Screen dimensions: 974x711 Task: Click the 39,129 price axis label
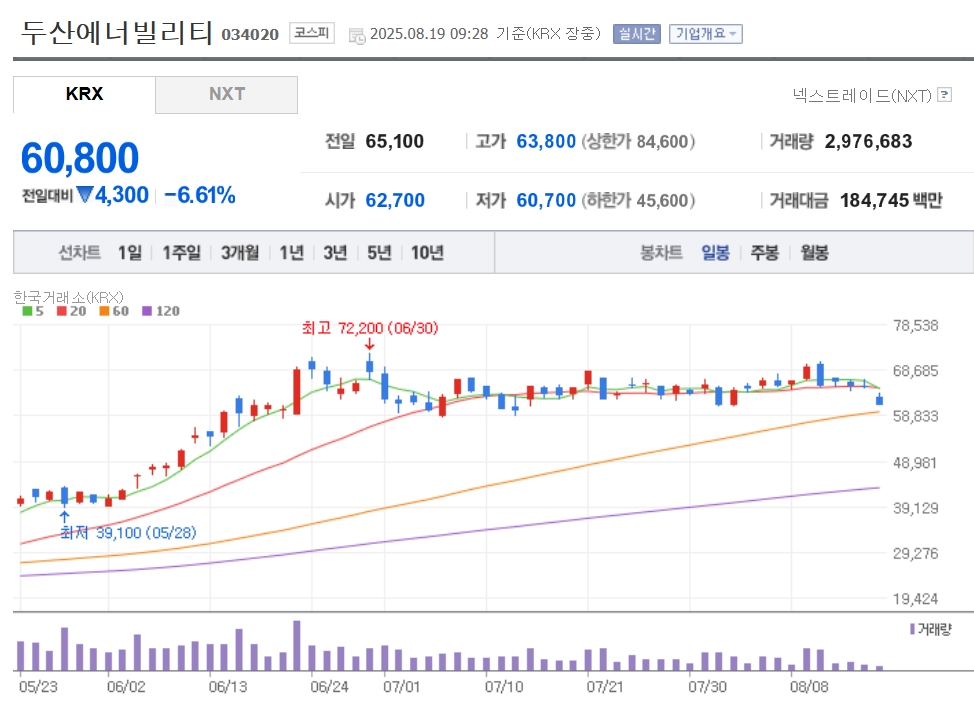click(x=915, y=508)
